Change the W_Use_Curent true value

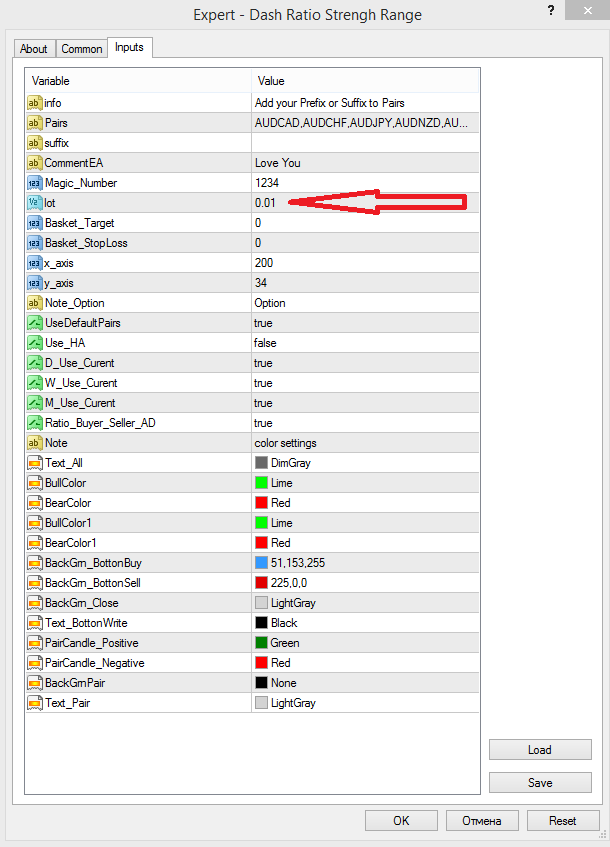pyautogui.click(x=365, y=383)
